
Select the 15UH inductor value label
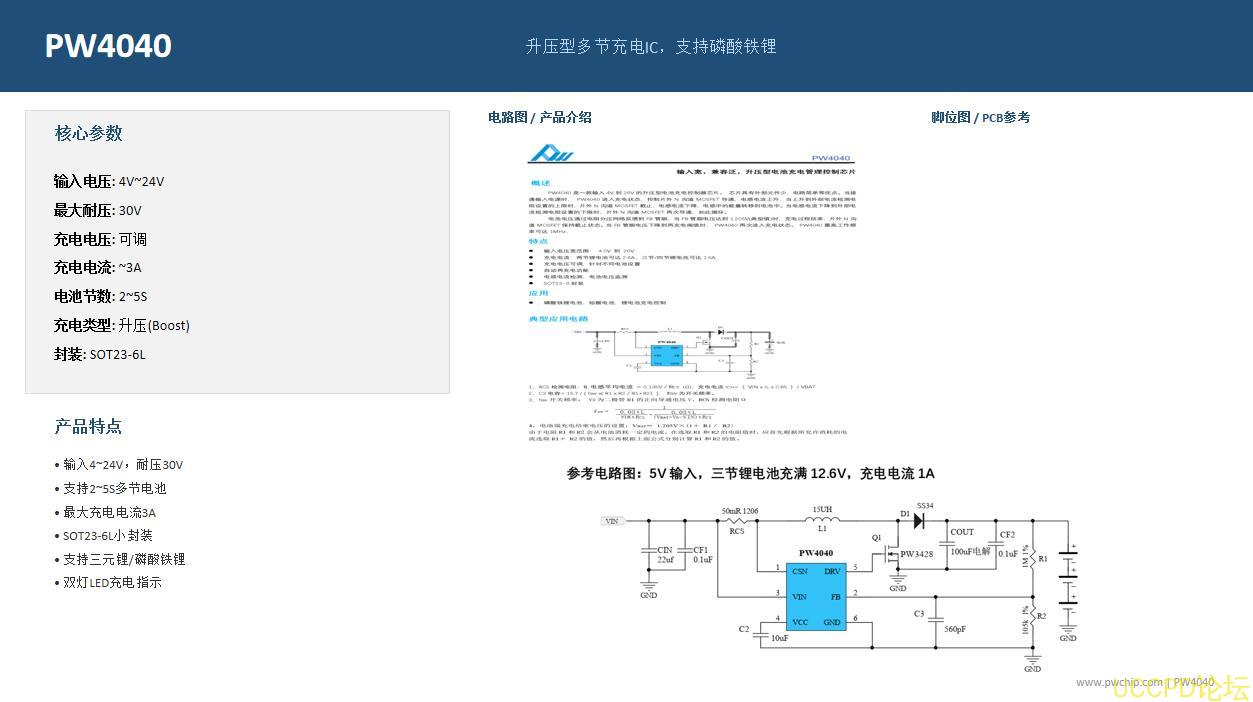coord(823,508)
